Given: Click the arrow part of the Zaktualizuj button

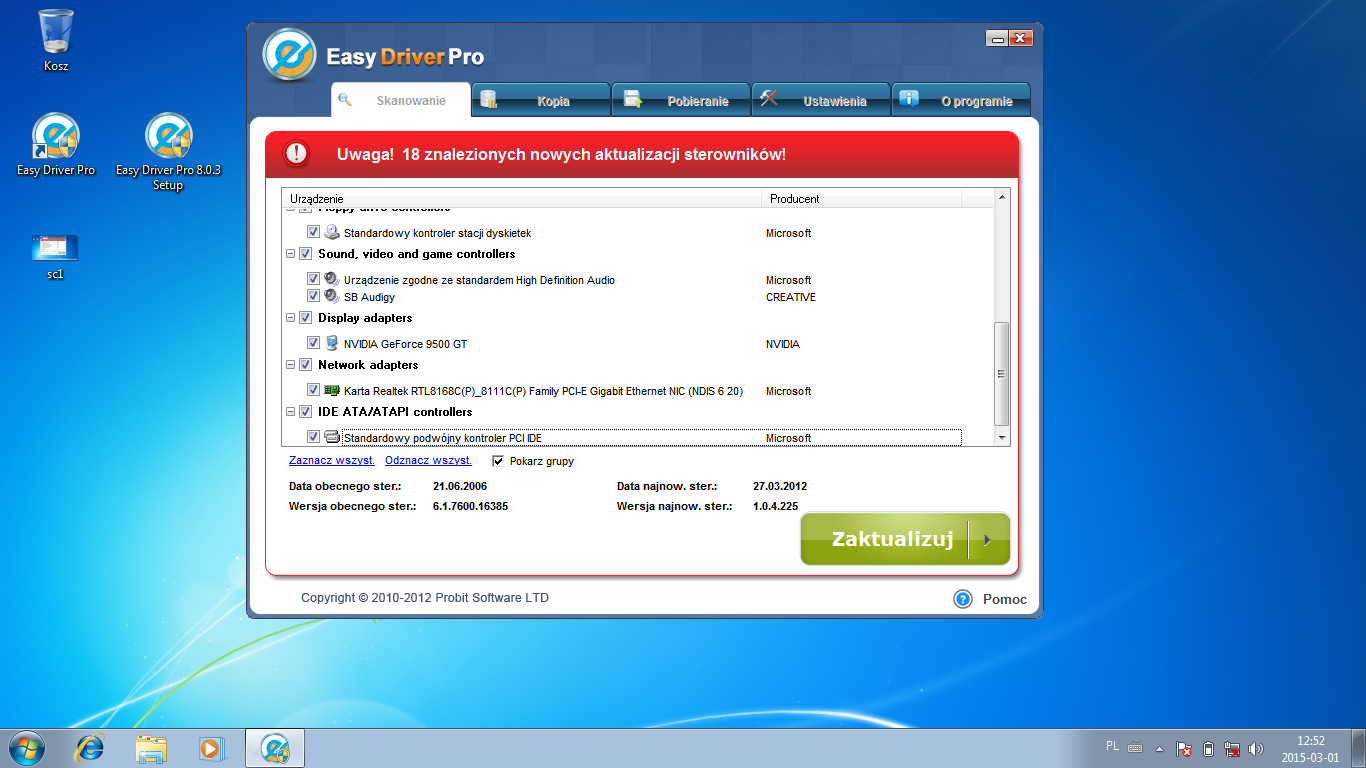Looking at the screenshot, I should tap(988, 540).
